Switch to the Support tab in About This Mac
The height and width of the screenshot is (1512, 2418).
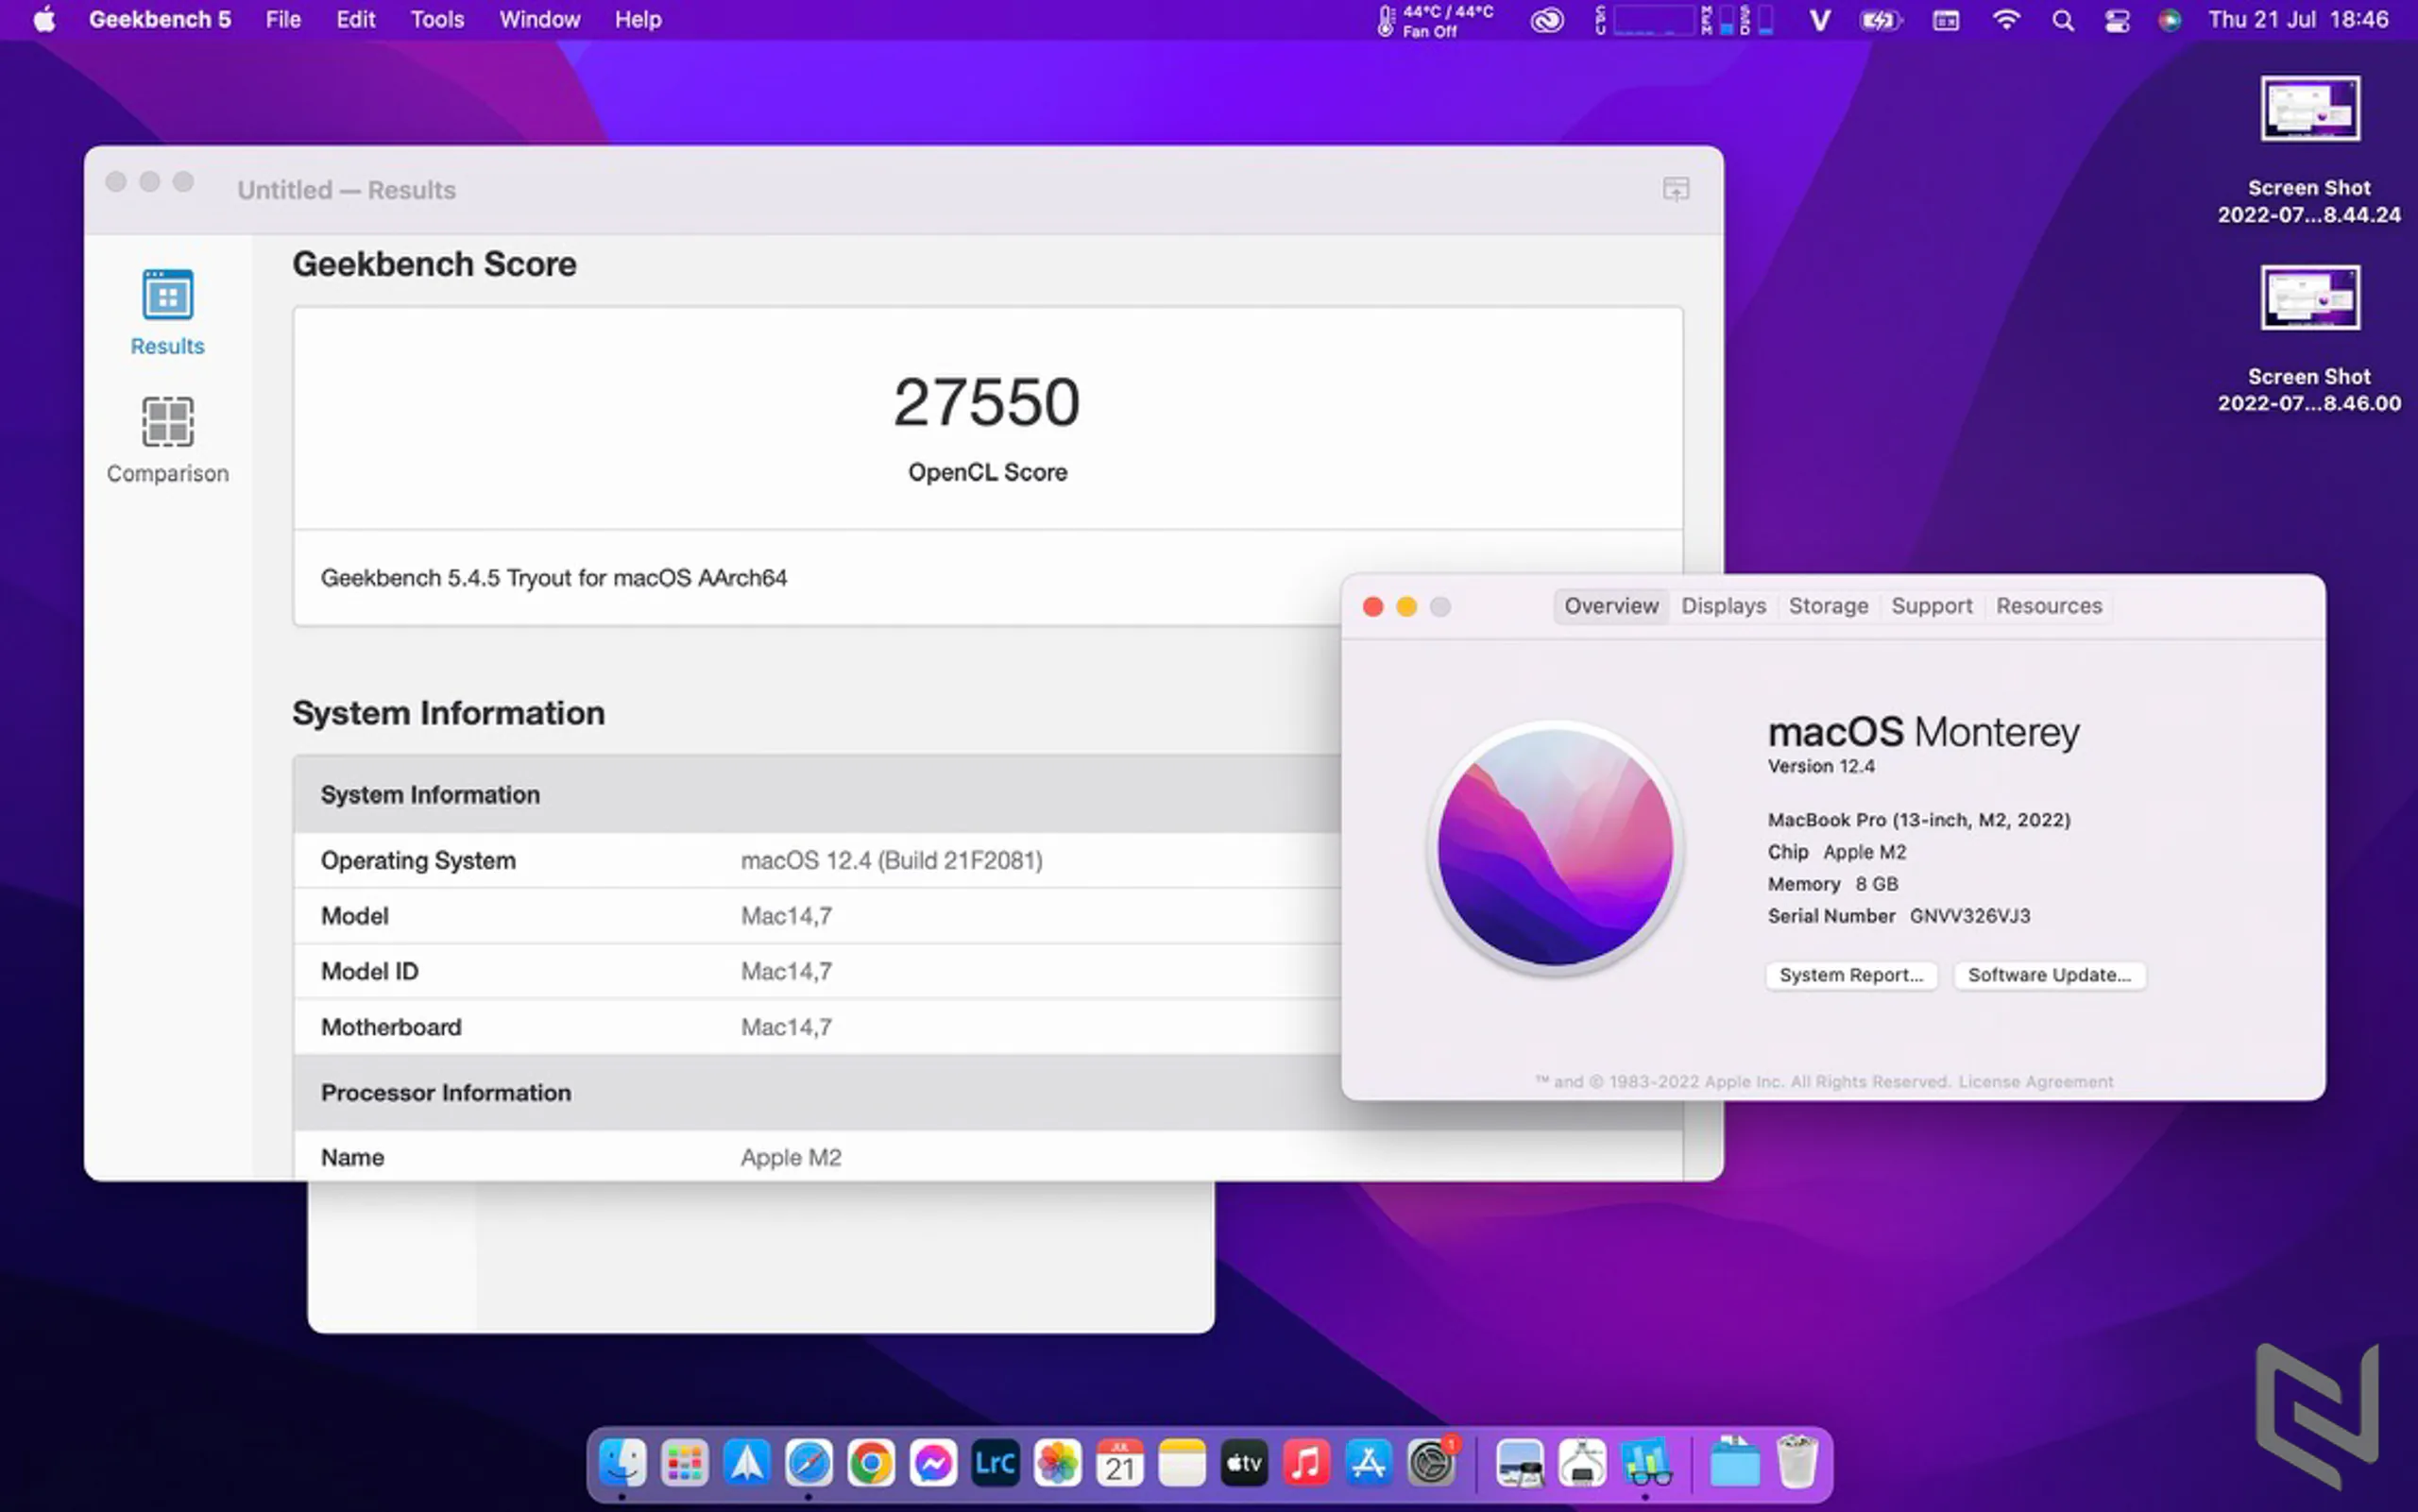(1931, 606)
